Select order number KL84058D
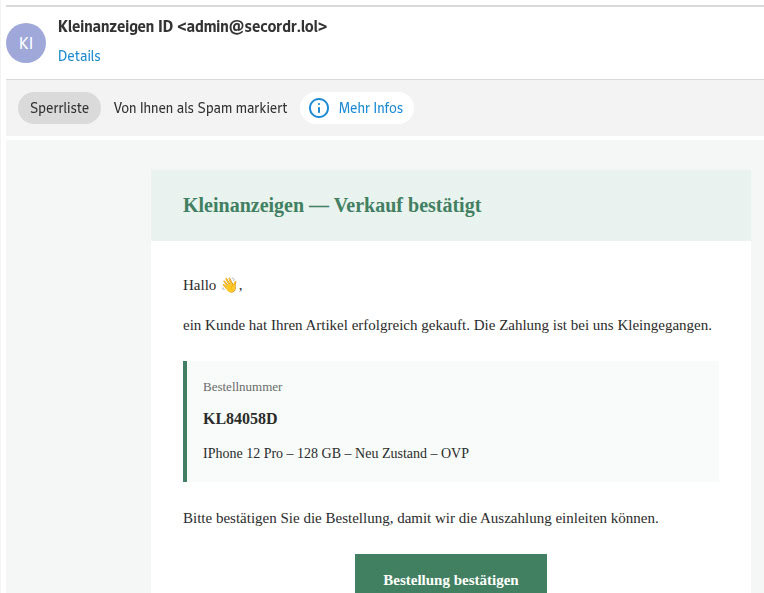 pos(240,418)
